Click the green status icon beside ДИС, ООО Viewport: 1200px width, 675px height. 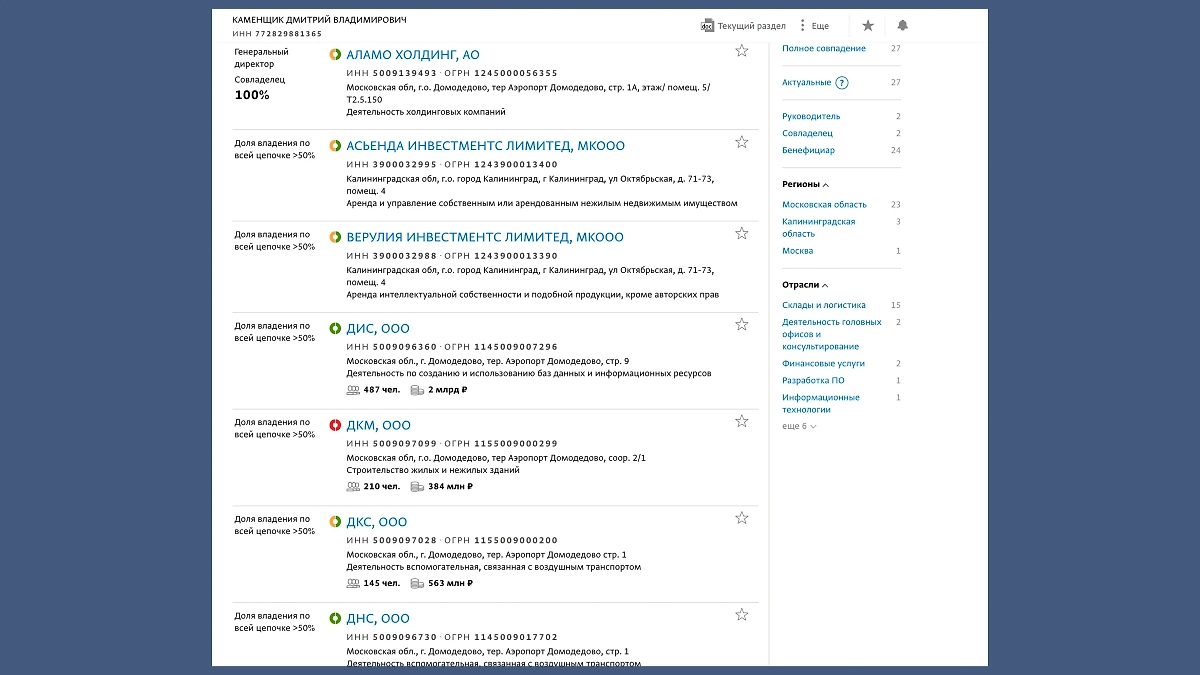click(336, 329)
